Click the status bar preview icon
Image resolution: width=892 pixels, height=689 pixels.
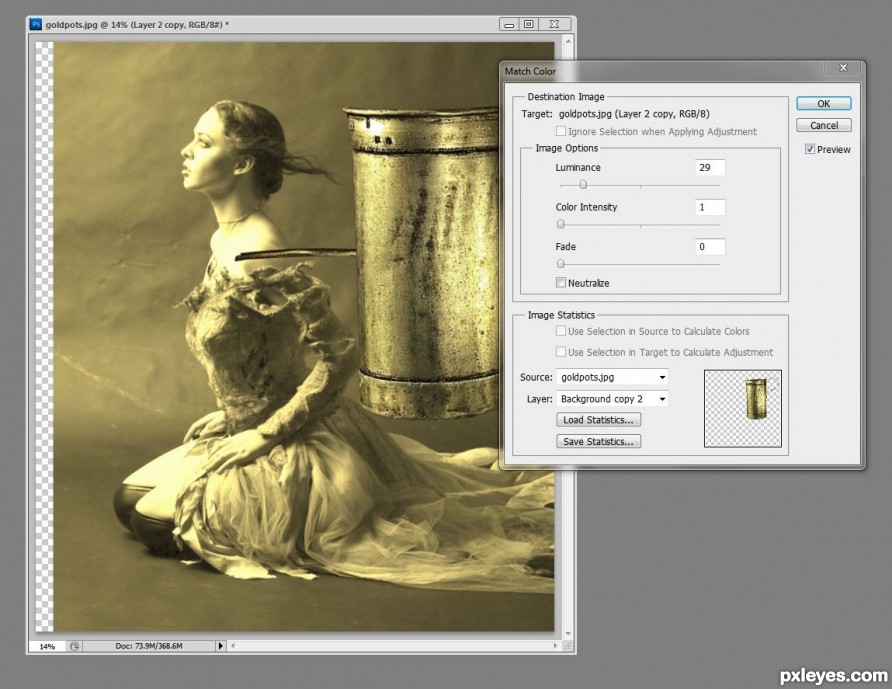[74, 646]
